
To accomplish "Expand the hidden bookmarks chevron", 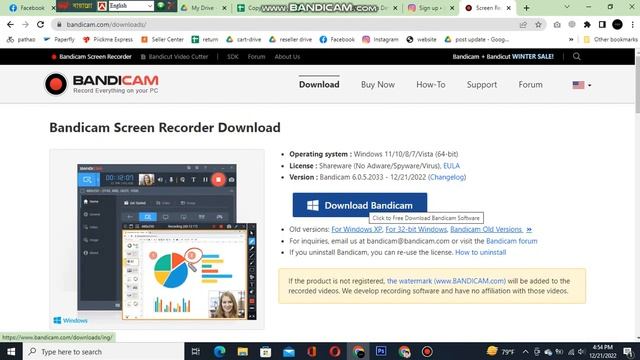I will click(x=571, y=40).
